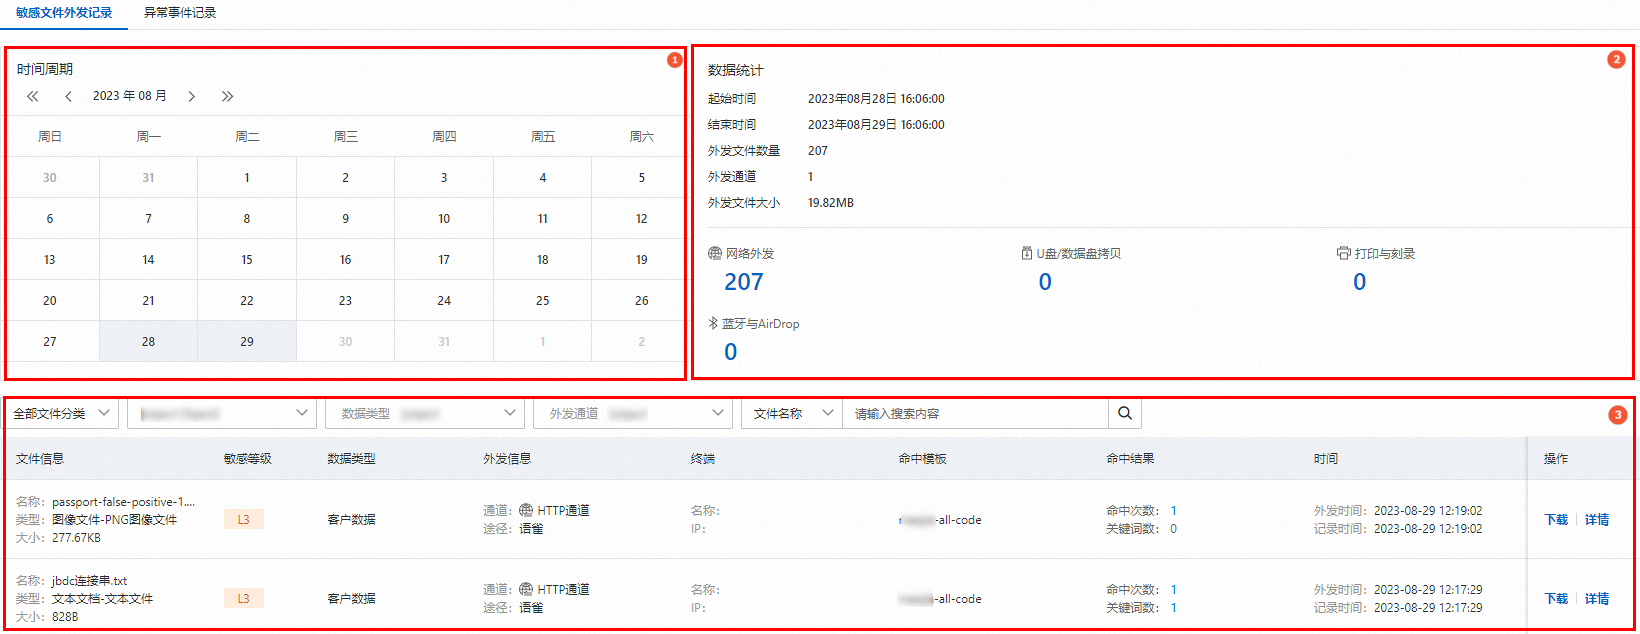Viewport: 1640px width, 634px height.
Task: Click file name passport-false-positive-1...
Action: click(124, 501)
